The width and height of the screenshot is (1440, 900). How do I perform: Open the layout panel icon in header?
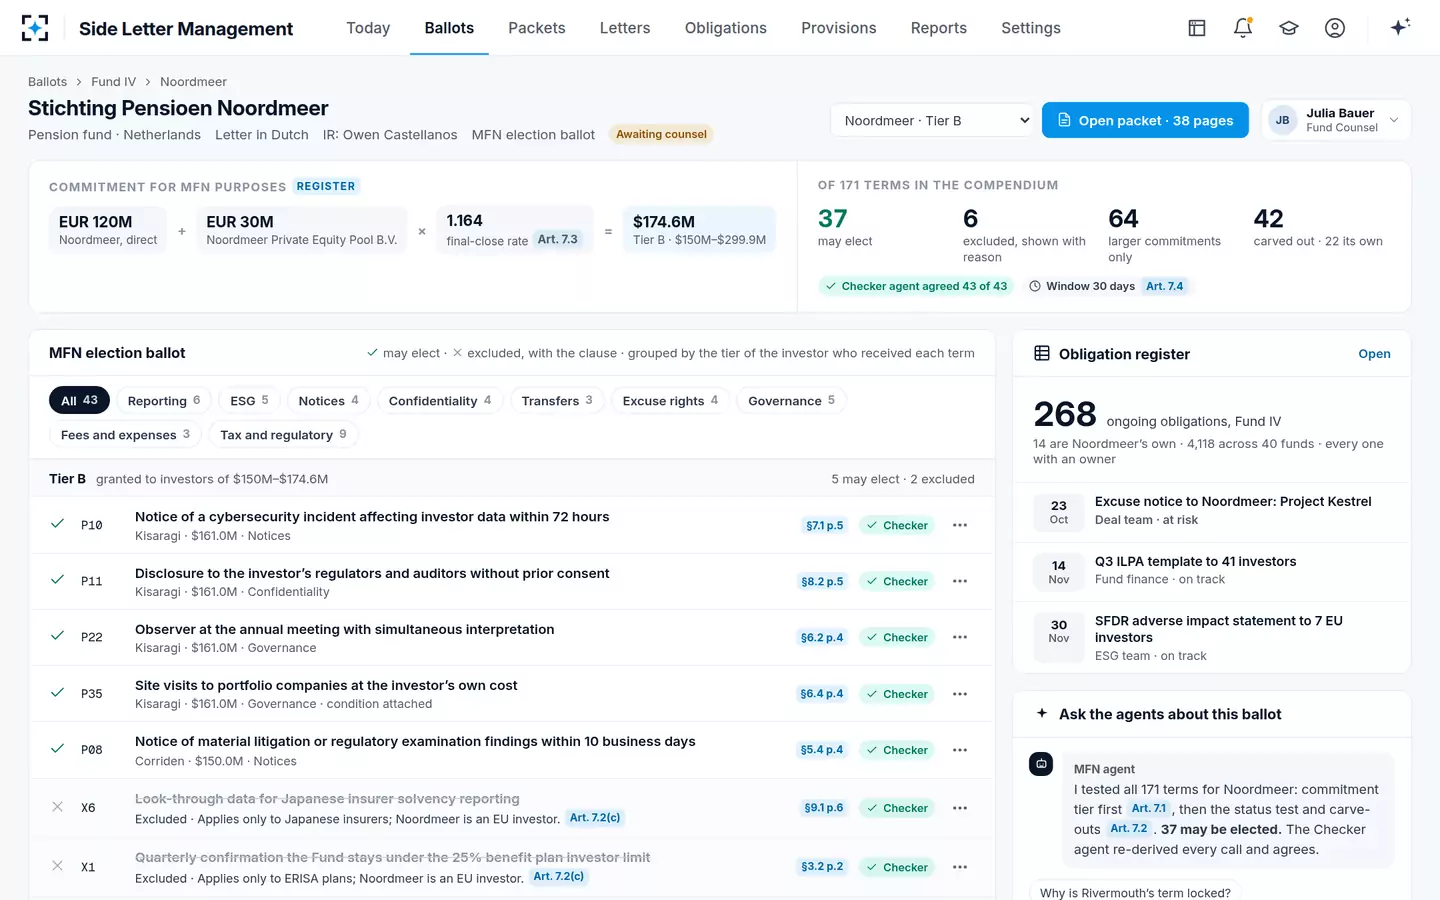coord(1197,28)
